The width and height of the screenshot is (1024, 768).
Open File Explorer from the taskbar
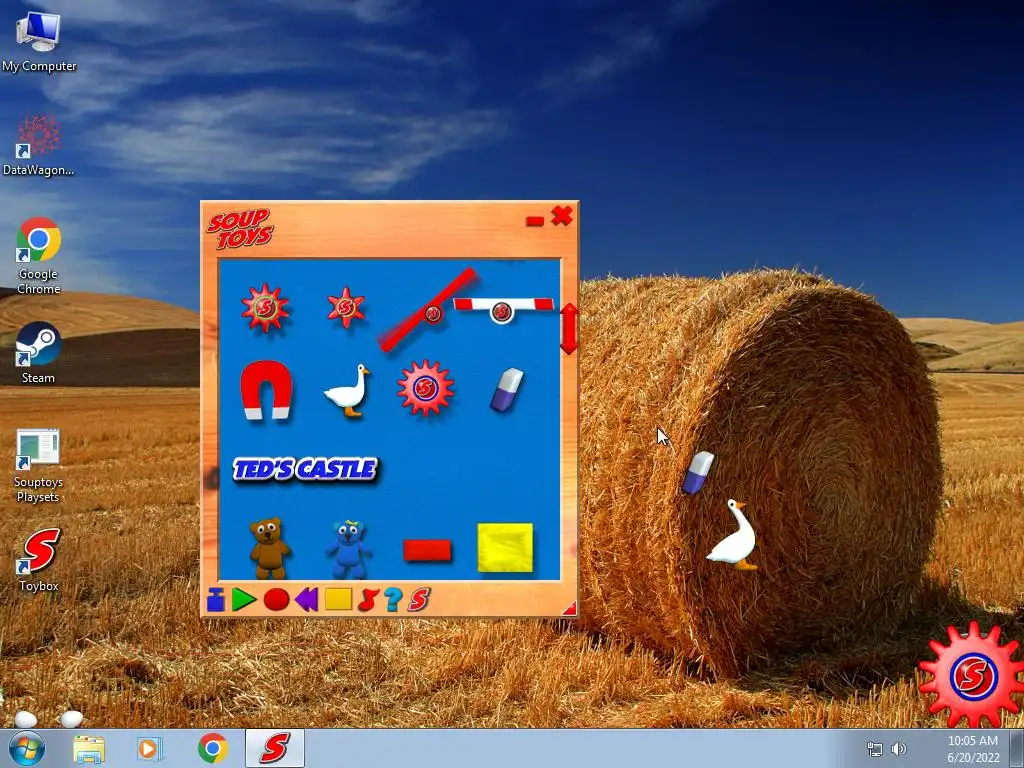pyautogui.click(x=89, y=748)
